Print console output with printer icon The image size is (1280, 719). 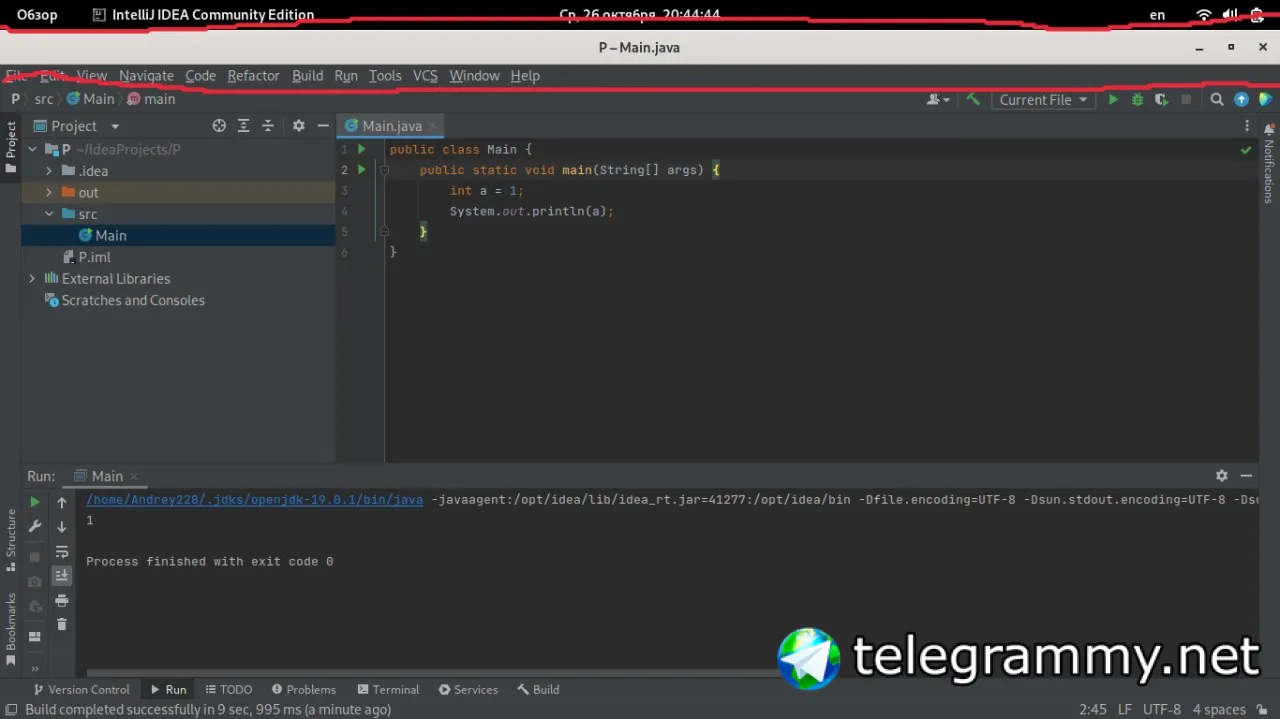62,601
